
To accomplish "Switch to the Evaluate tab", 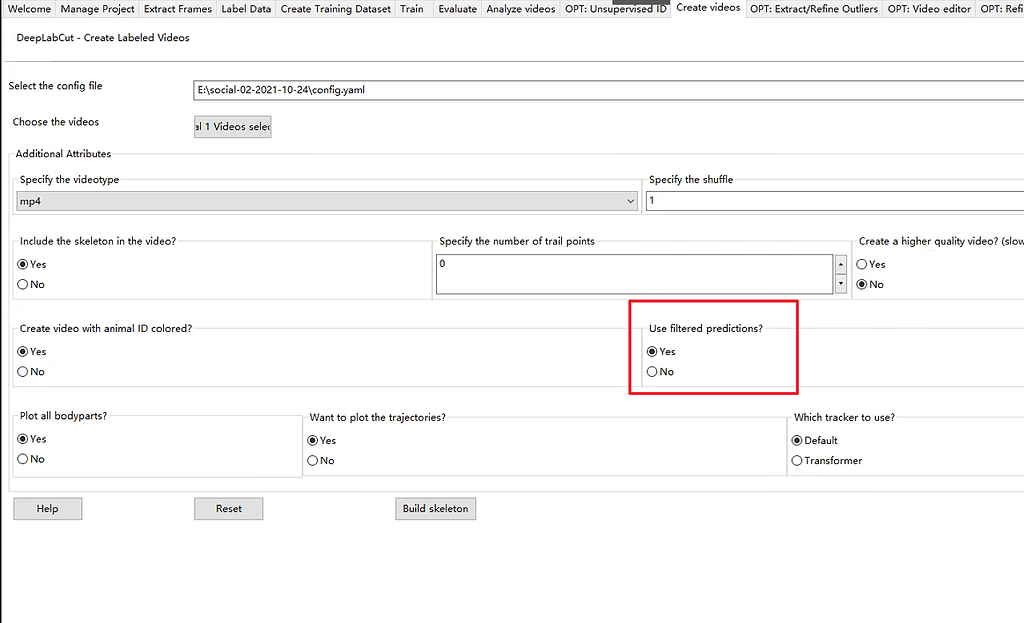I will point(457,9).
